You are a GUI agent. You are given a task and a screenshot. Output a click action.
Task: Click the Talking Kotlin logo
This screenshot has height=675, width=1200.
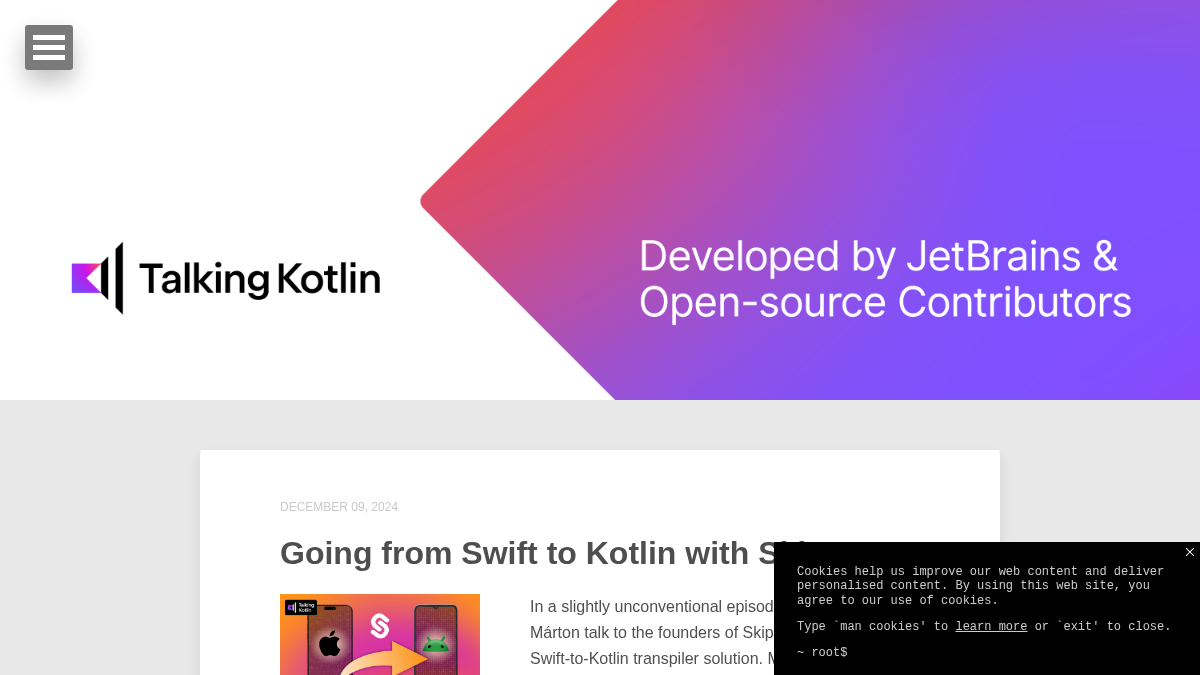[226, 278]
